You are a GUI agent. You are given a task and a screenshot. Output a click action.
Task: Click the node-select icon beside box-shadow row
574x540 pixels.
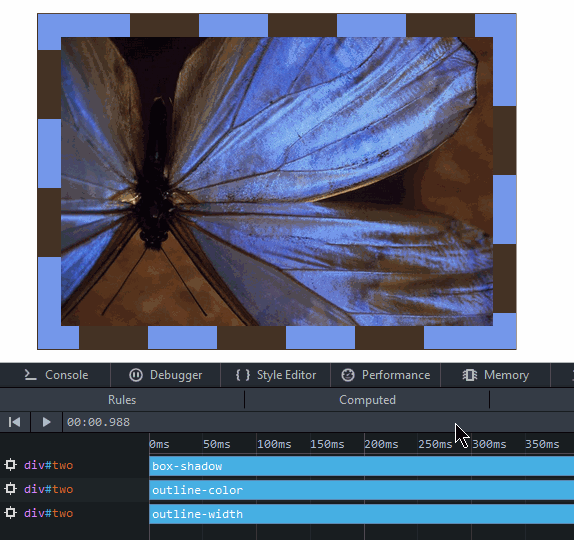11,465
